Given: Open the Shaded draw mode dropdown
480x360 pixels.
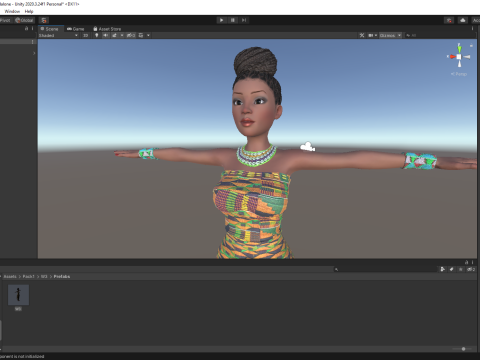Looking at the screenshot, I should [58, 35].
